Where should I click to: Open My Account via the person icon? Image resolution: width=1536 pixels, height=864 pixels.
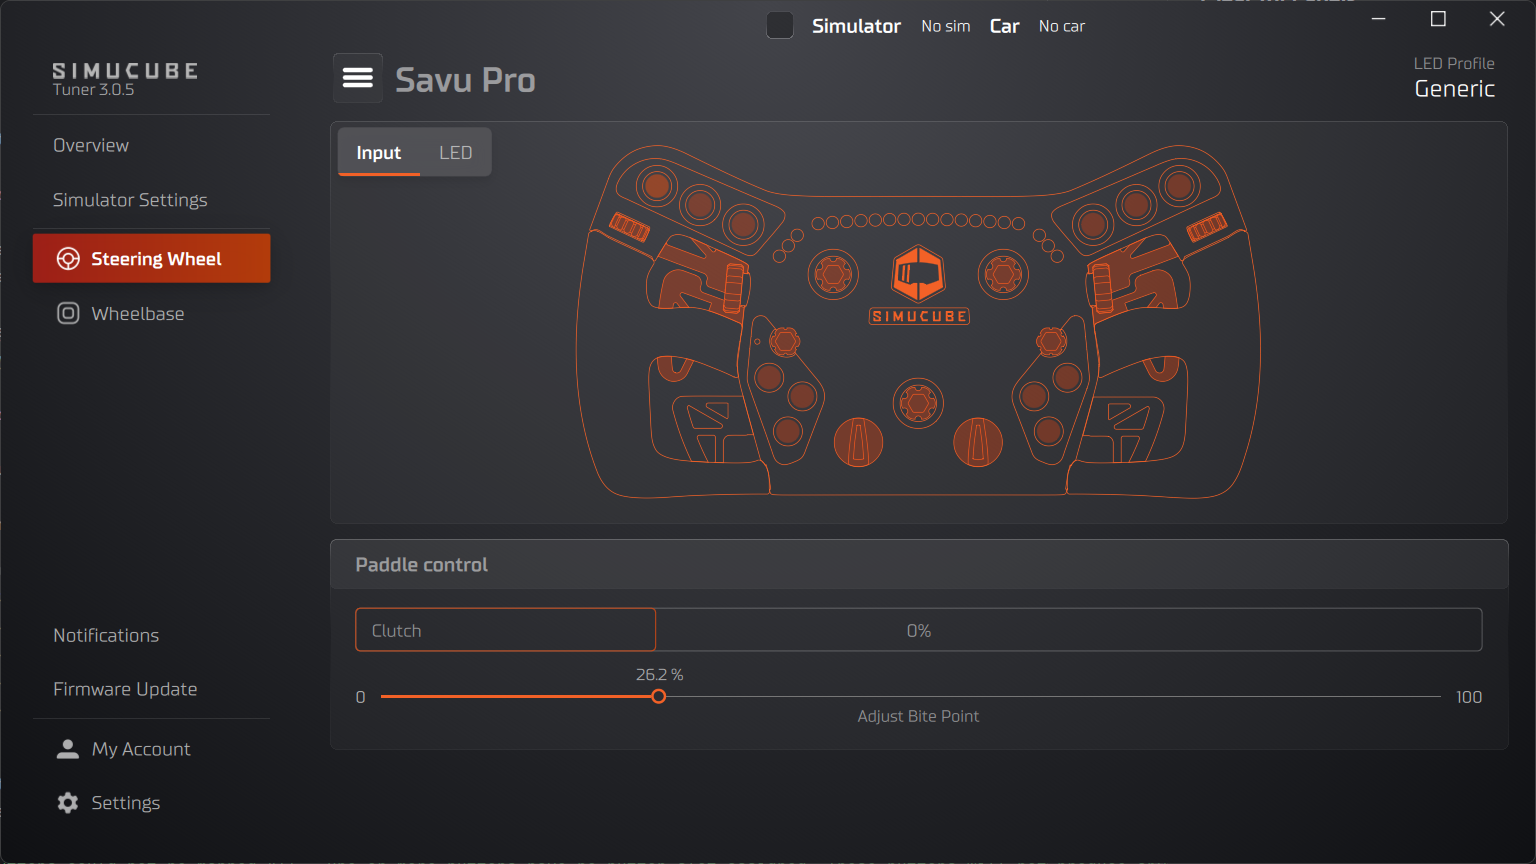pos(67,748)
